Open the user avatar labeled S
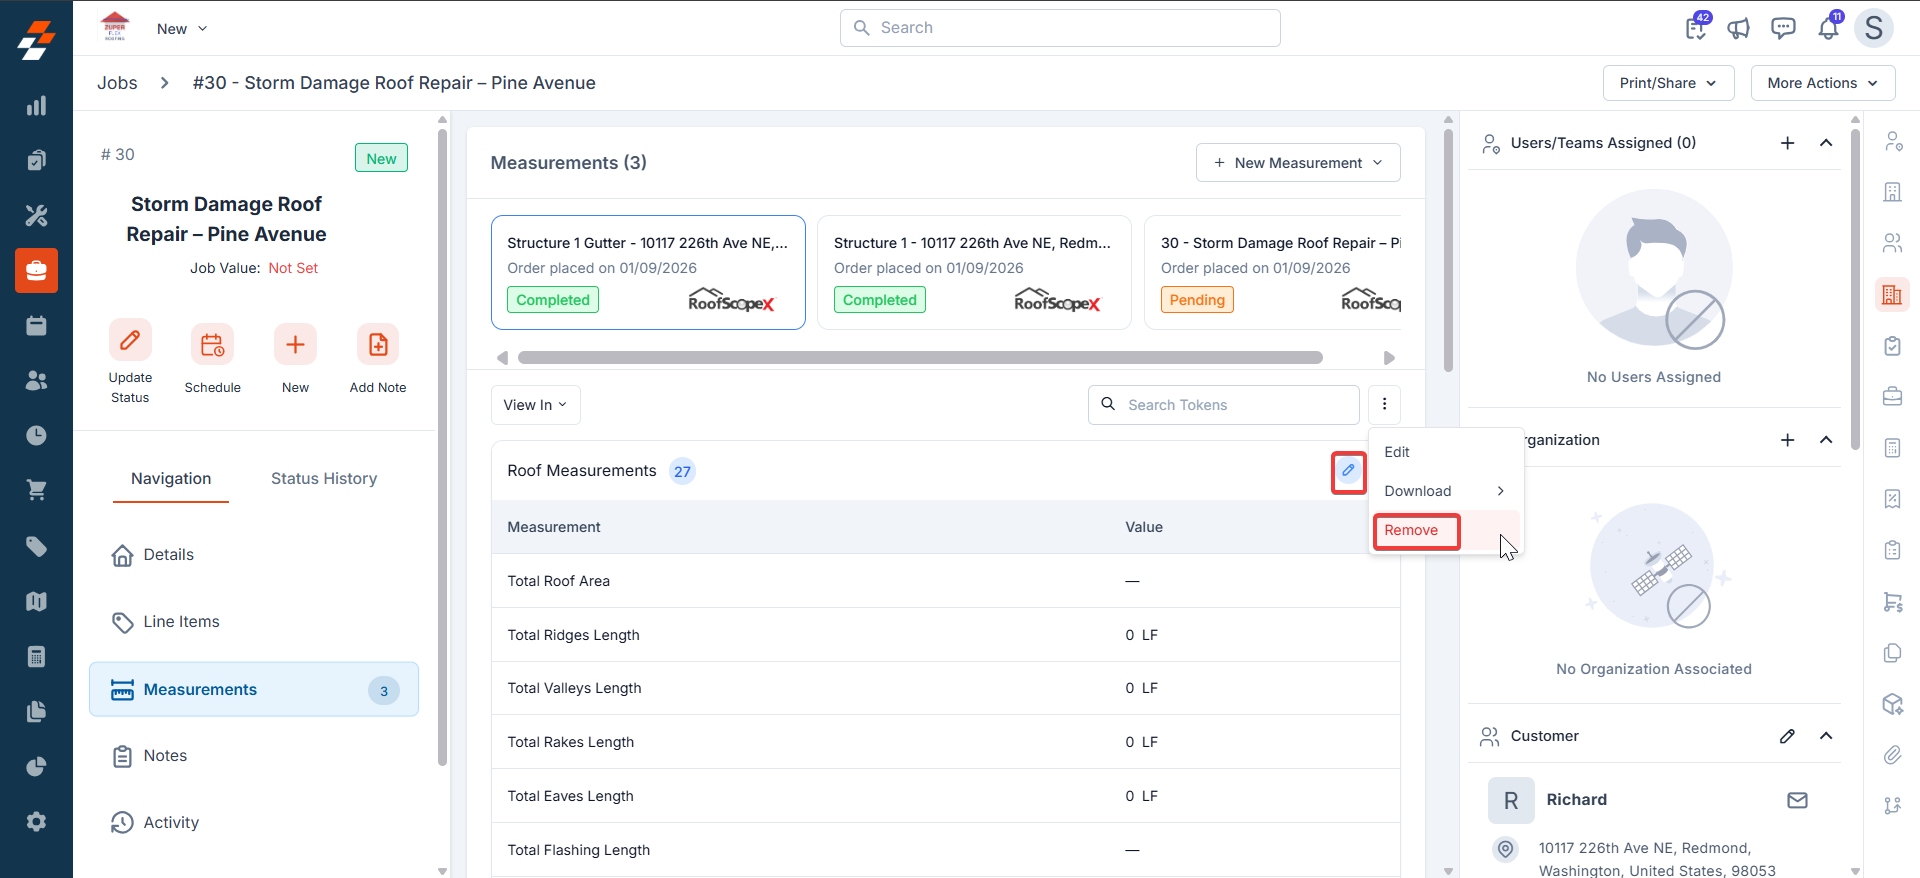 (1874, 28)
